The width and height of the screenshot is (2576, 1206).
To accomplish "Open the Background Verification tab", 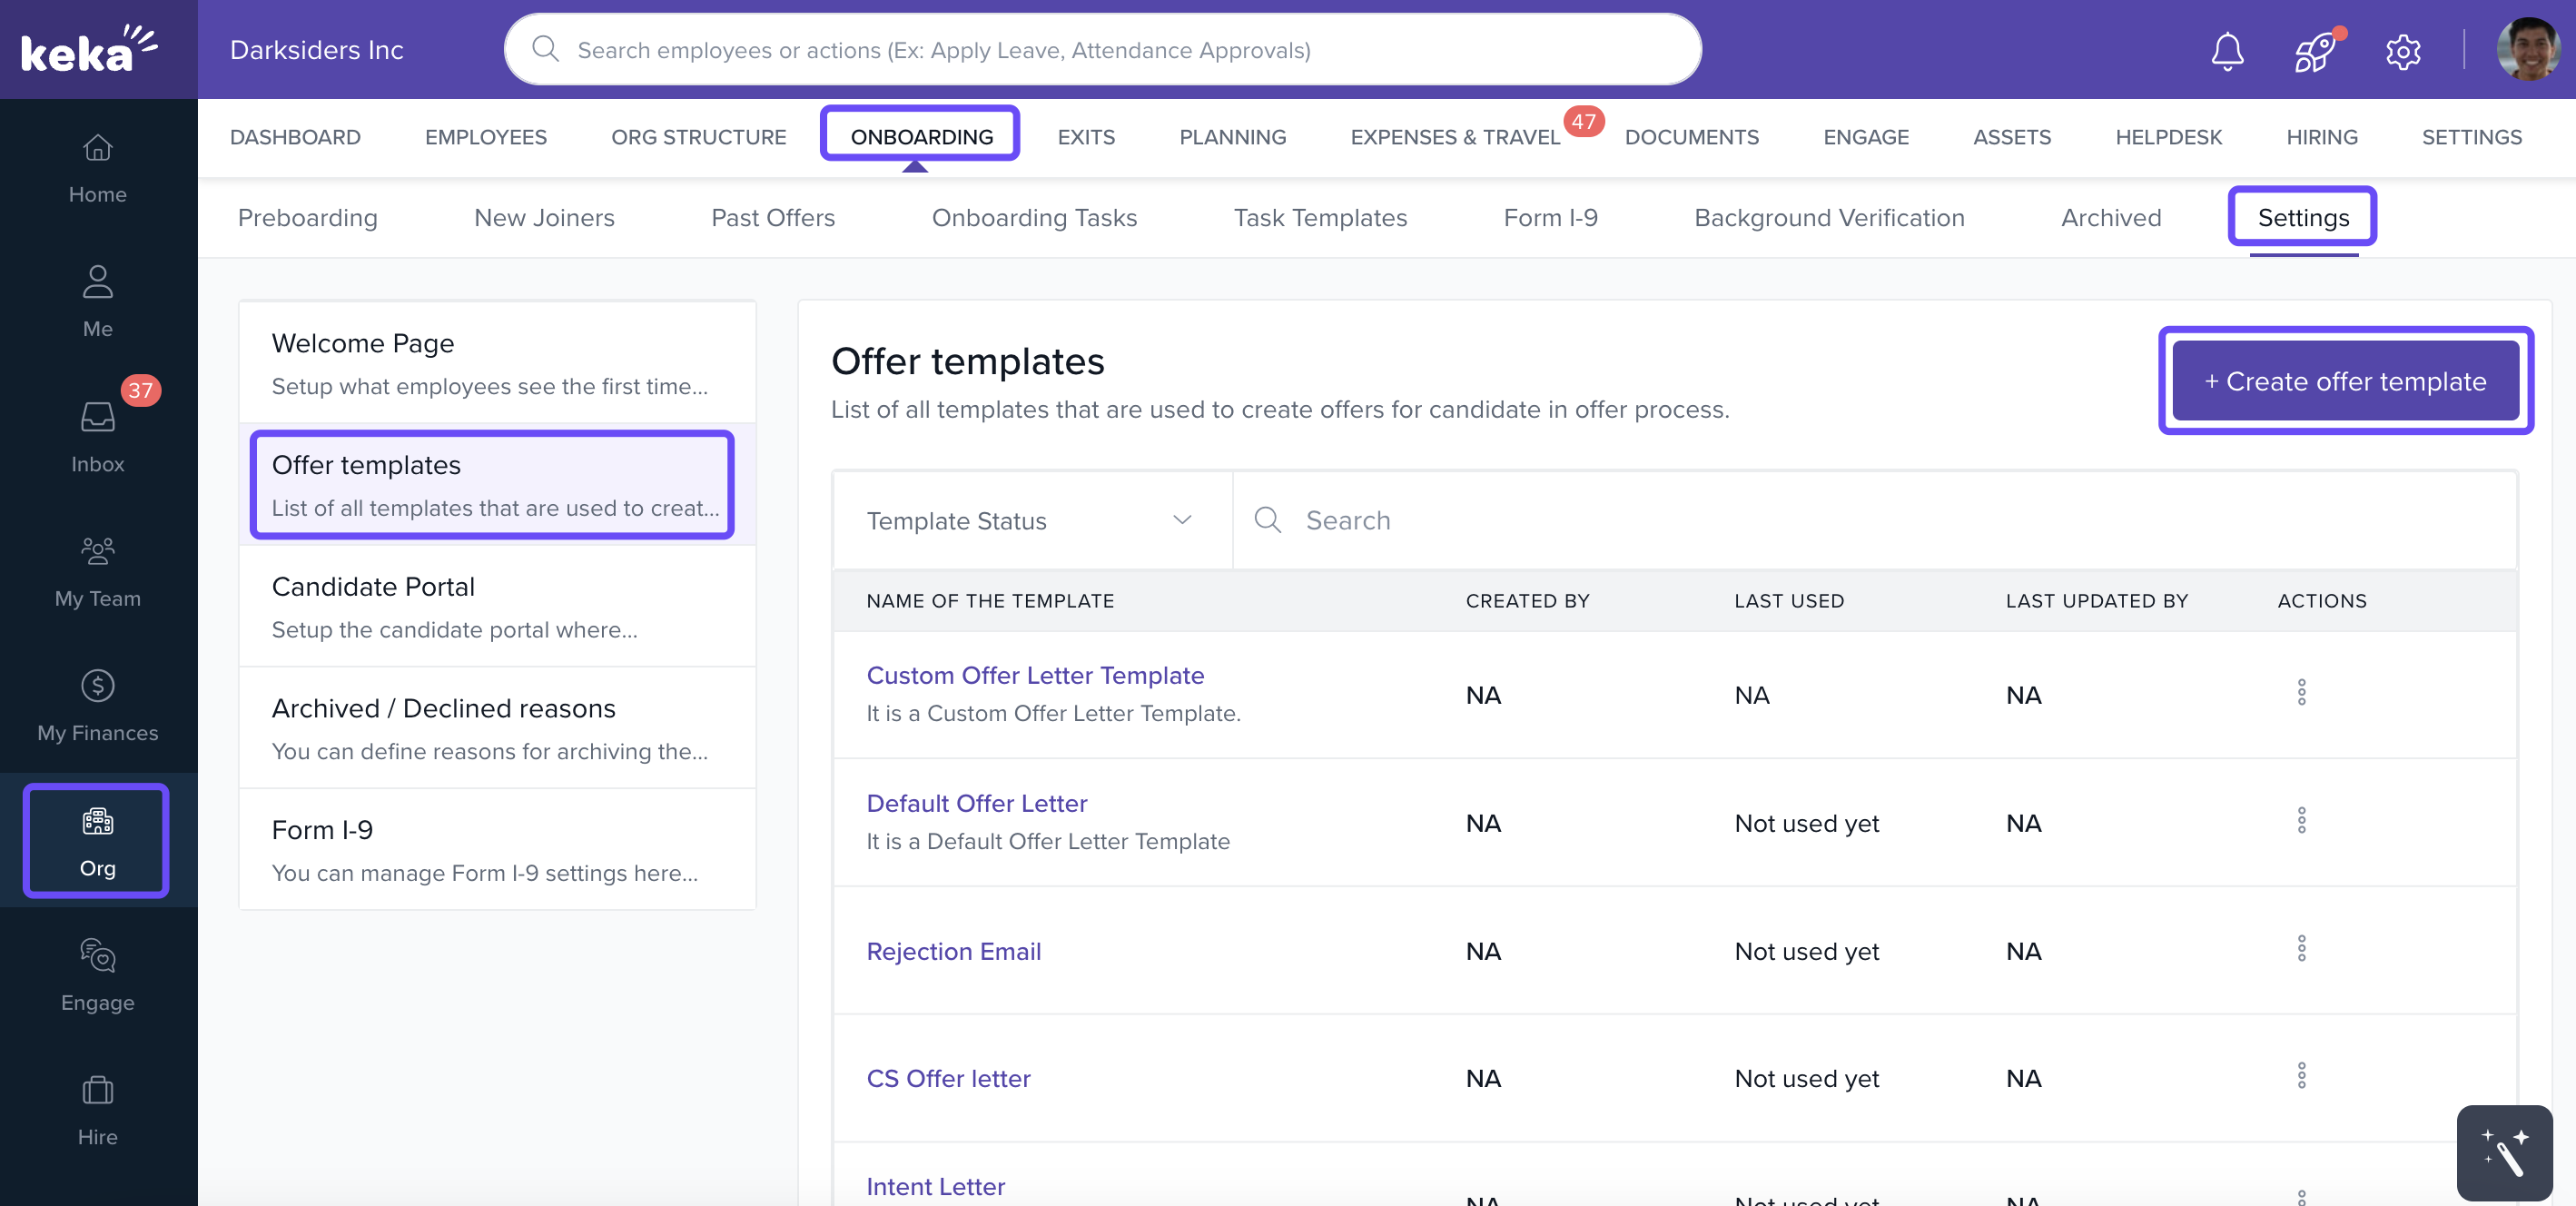I will [x=1829, y=218].
